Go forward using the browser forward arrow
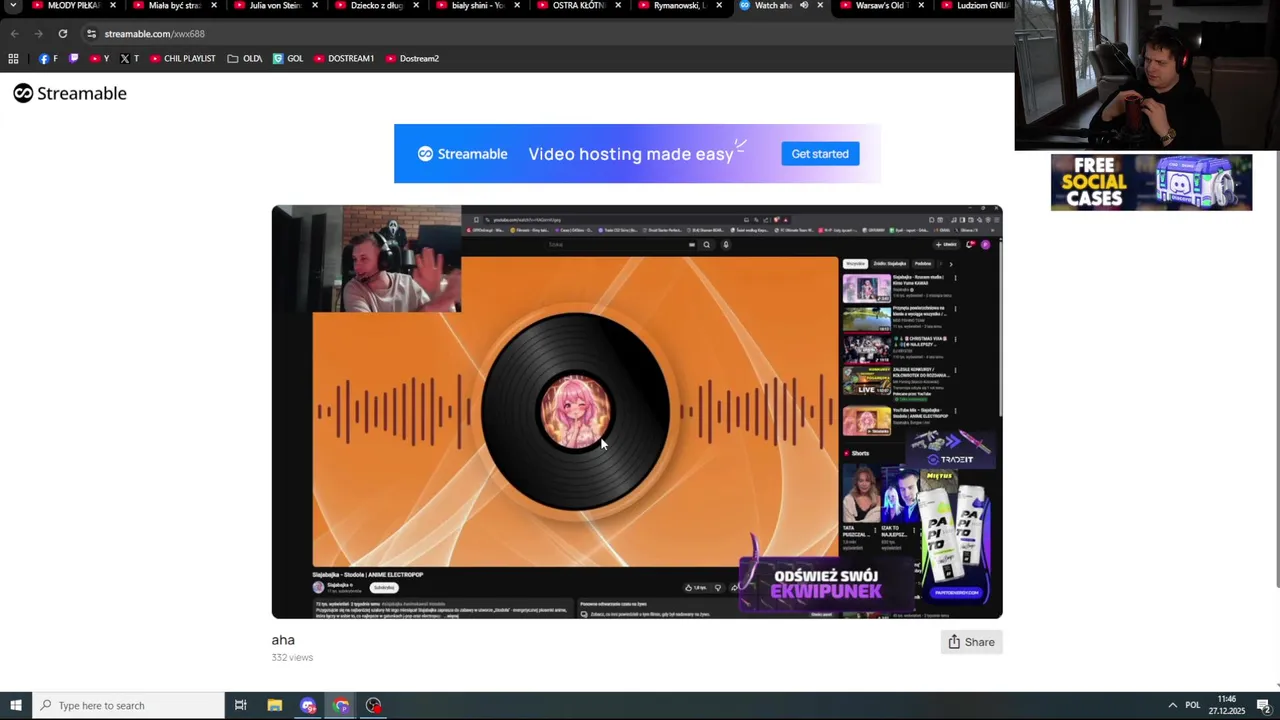This screenshot has height=720, width=1280. [38, 33]
